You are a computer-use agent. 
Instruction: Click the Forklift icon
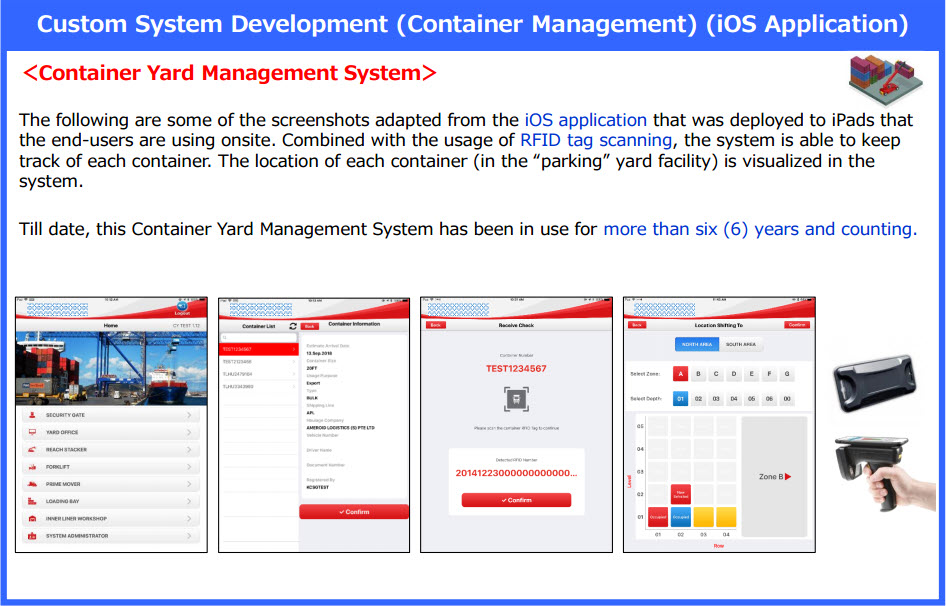coord(33,467)
